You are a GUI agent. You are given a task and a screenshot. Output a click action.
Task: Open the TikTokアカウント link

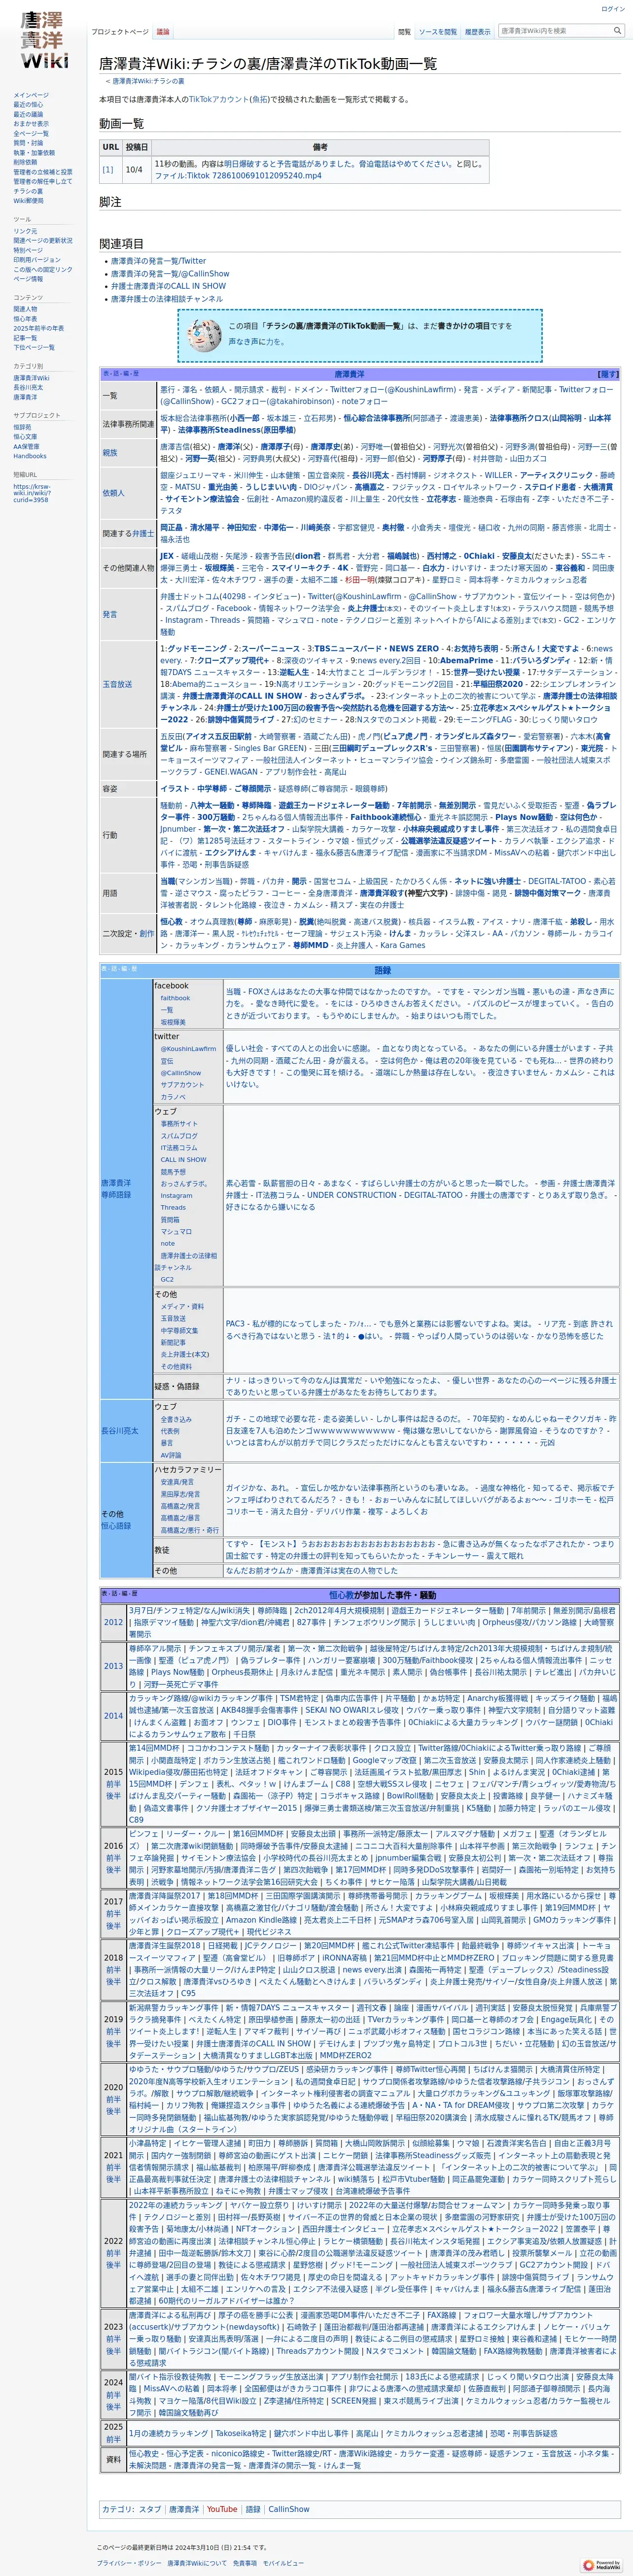pyautogui.click(x=220, y=100)
